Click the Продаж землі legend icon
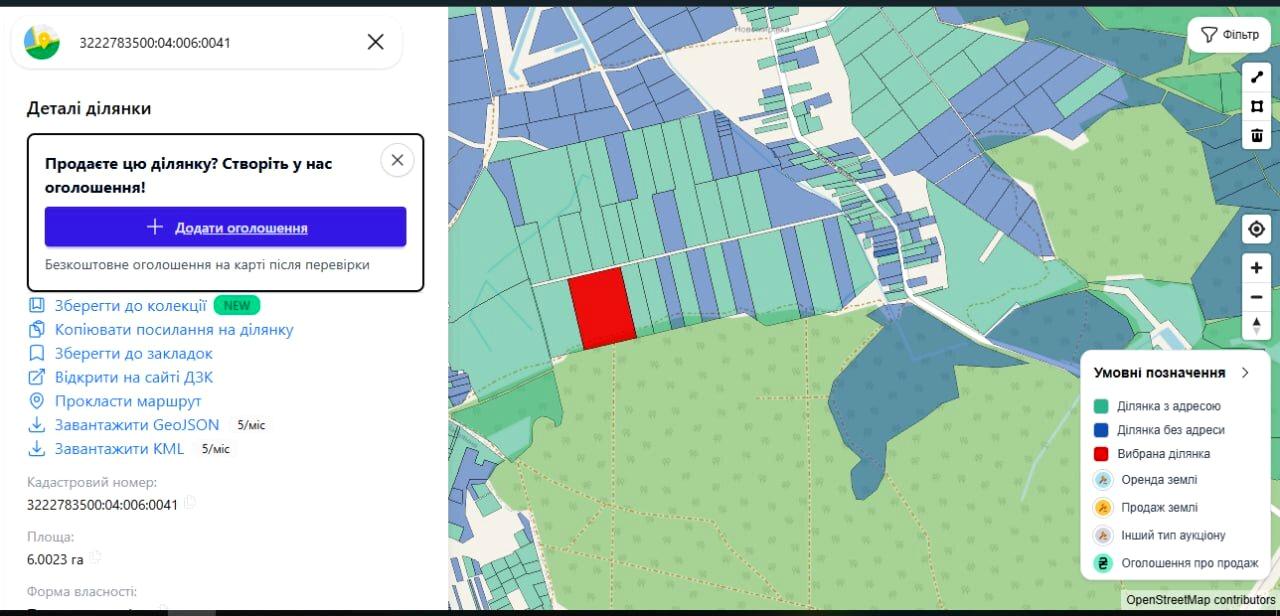This screenshot has height=616, width=1280. click(1103, 508)
